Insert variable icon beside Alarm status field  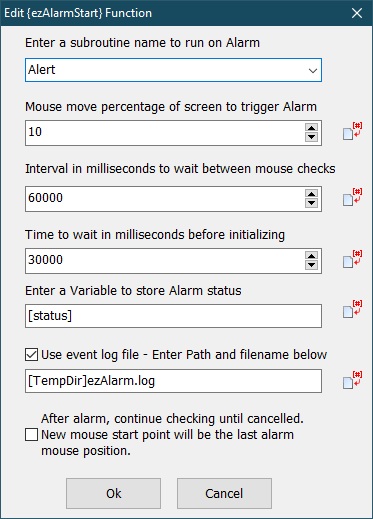click(352, 309)
